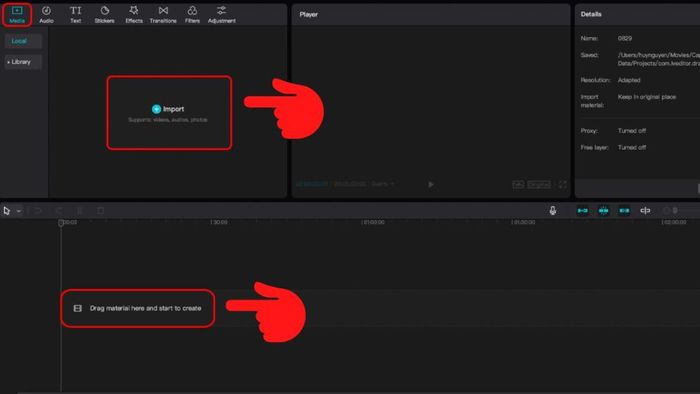Open the Audio tab
This screenshot has height=394, width=700.
(46, 14)
